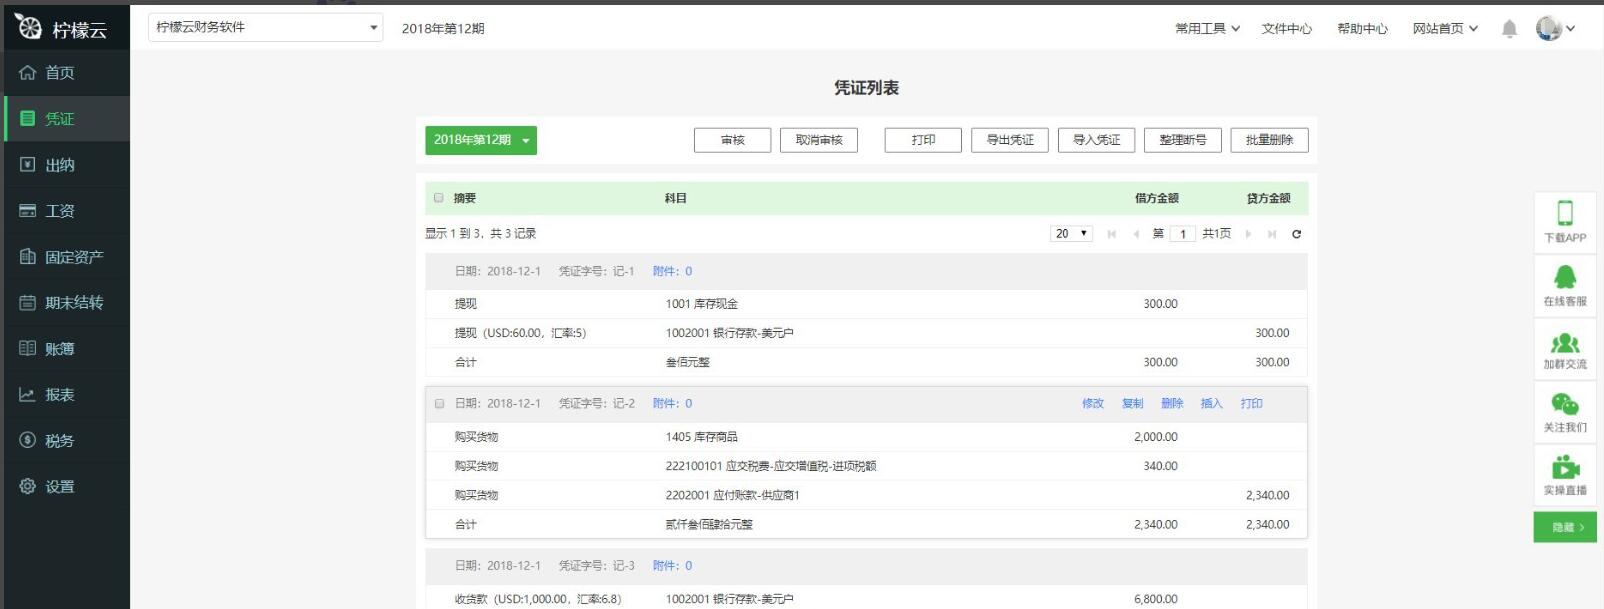
Task: Open 附件: 0 link of voucher 记-2
Action: (x=672, y=404)
